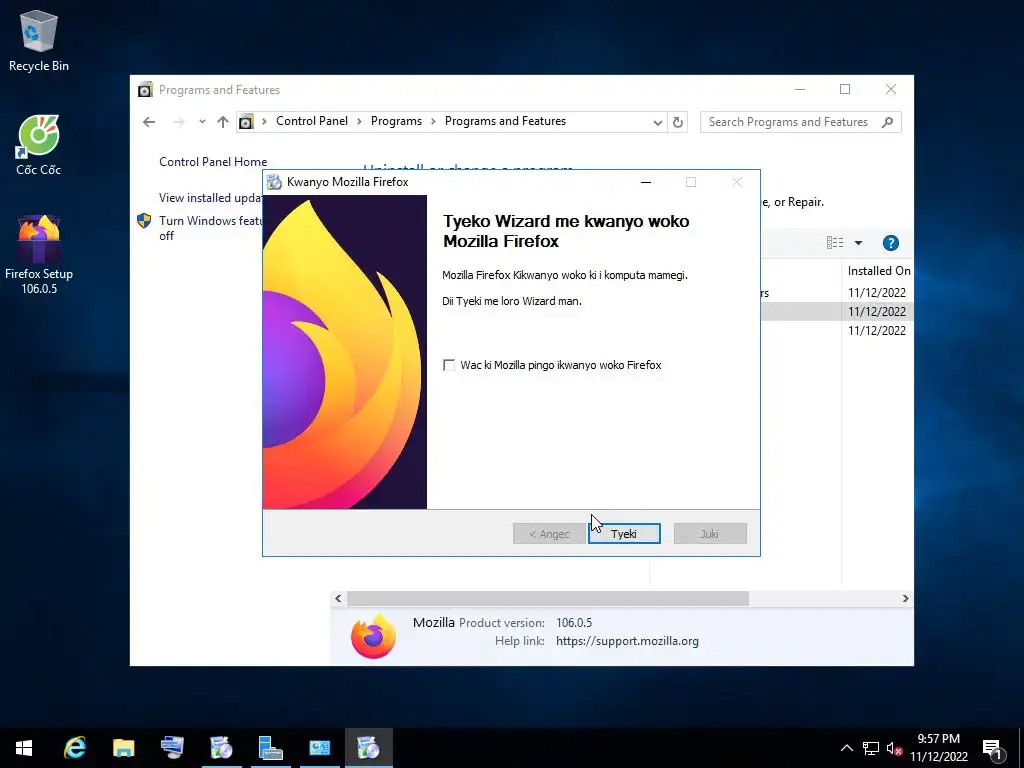Image resolution: width=1024 pixels, height=768 pixels.
Task: Click the right scroll arrow in program list
Action: coord(905,598)
